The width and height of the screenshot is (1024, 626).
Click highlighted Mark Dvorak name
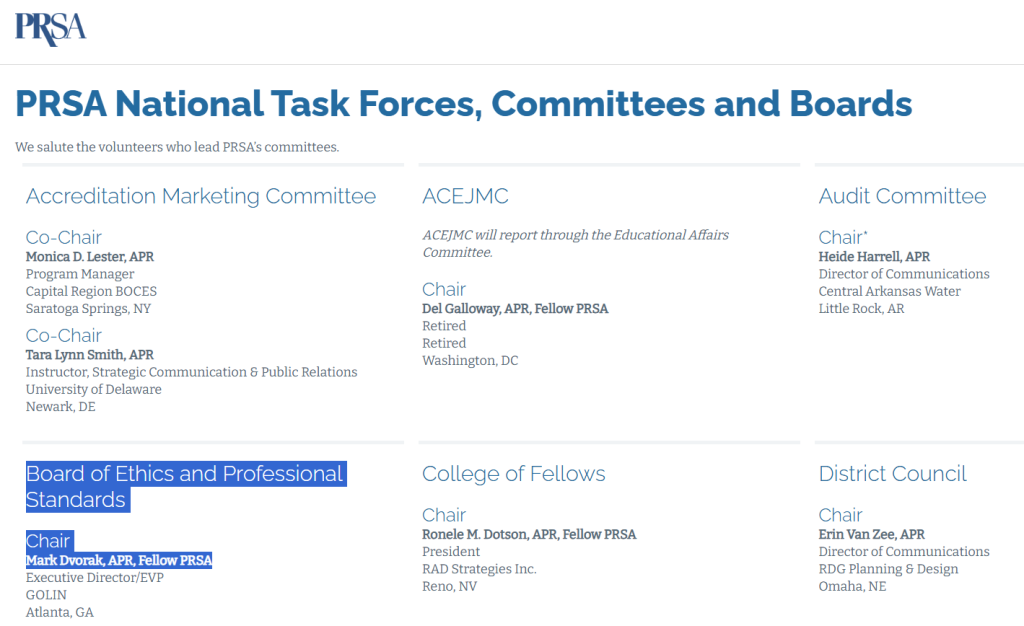coord(119,561)
